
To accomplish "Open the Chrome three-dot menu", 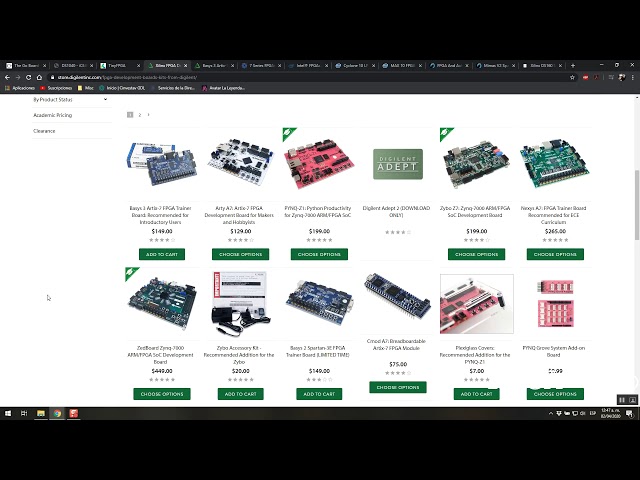I will [633, 77].
